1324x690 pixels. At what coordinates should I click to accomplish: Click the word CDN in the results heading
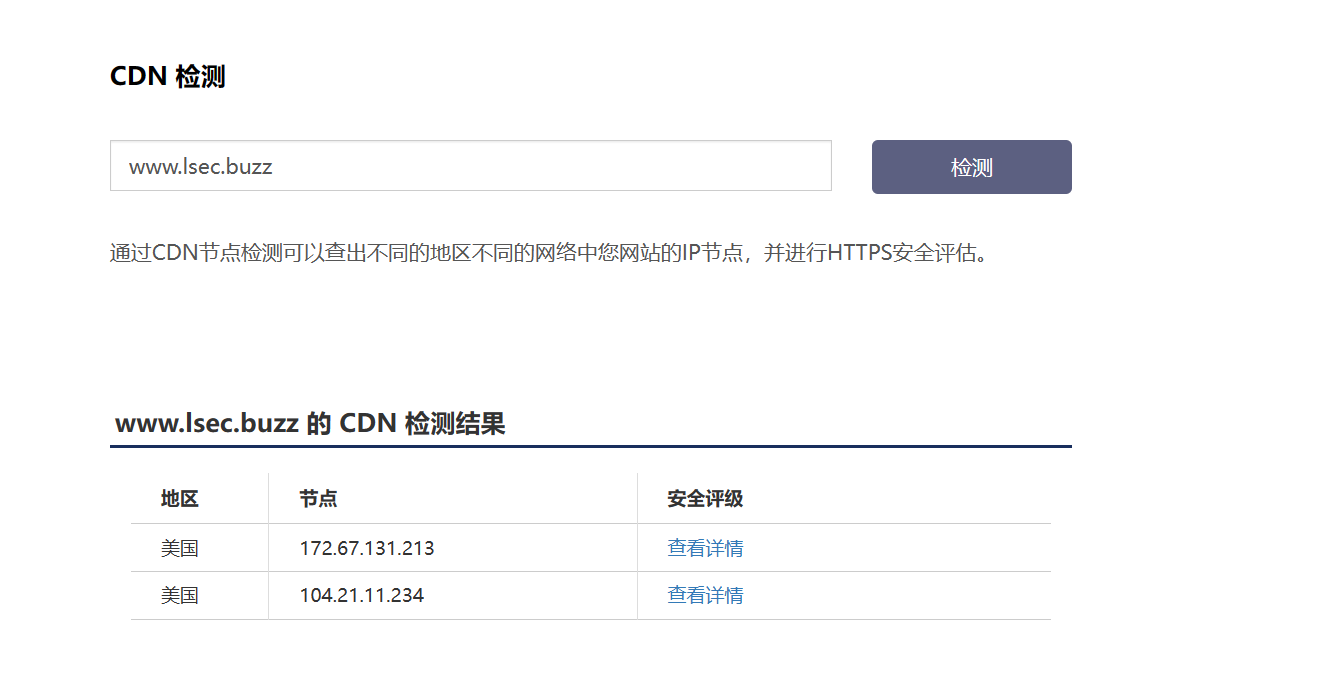coord(369,424)
